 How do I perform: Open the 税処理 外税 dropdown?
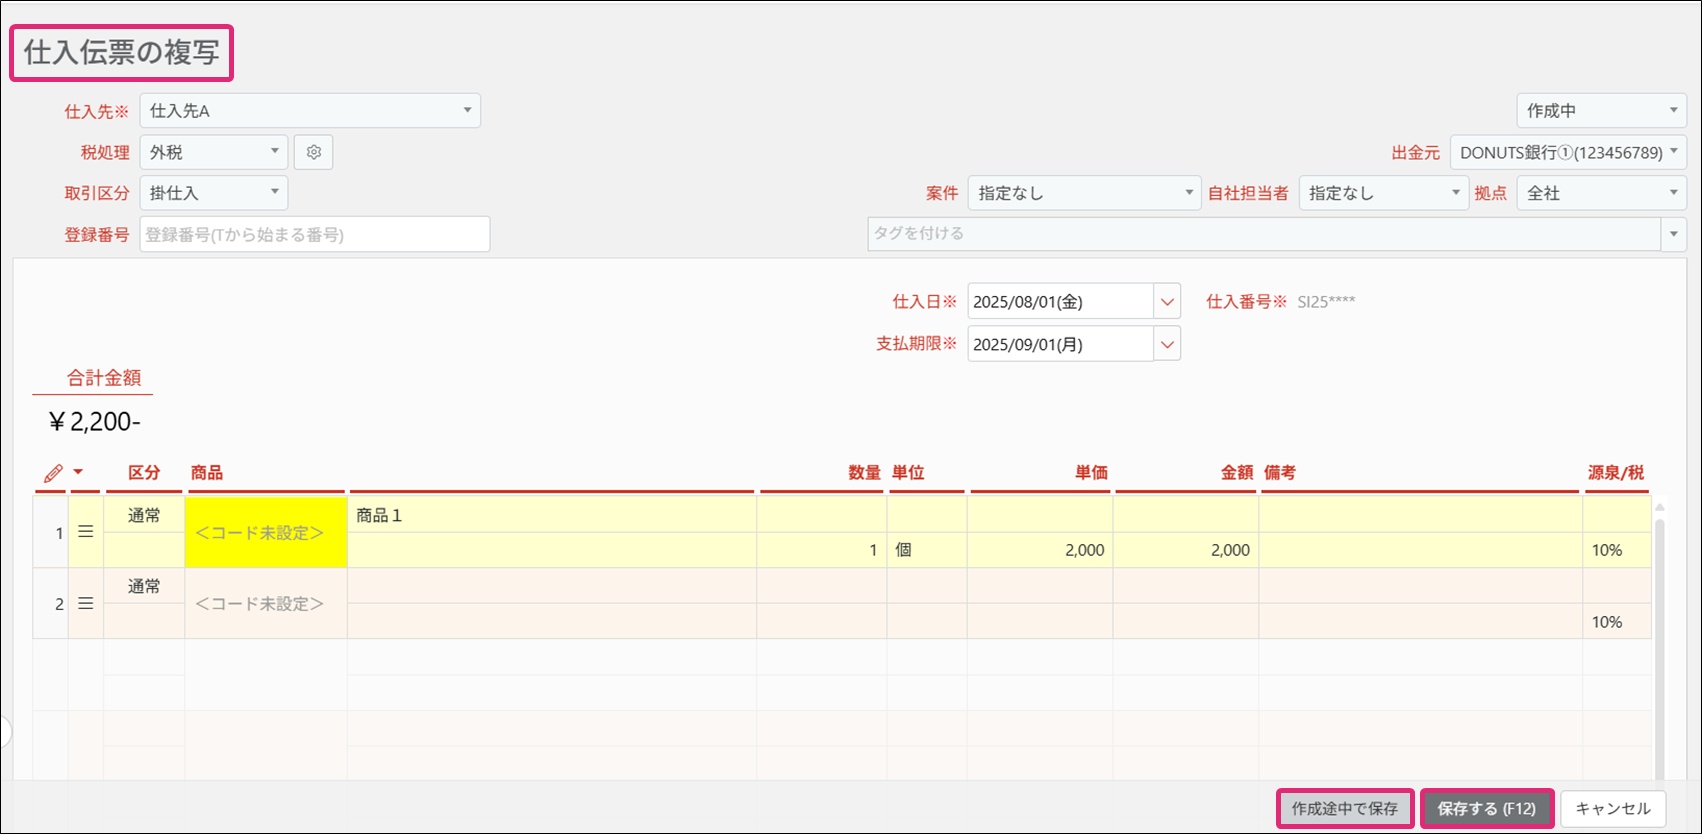tap(214, 152)
